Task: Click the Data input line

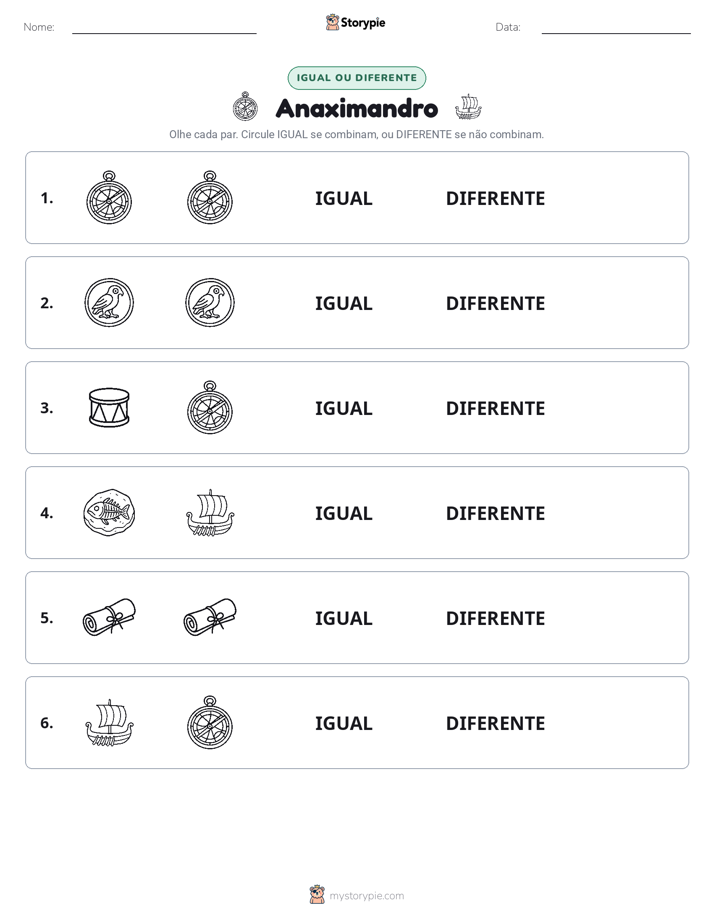Action: [x=616, y=28]
